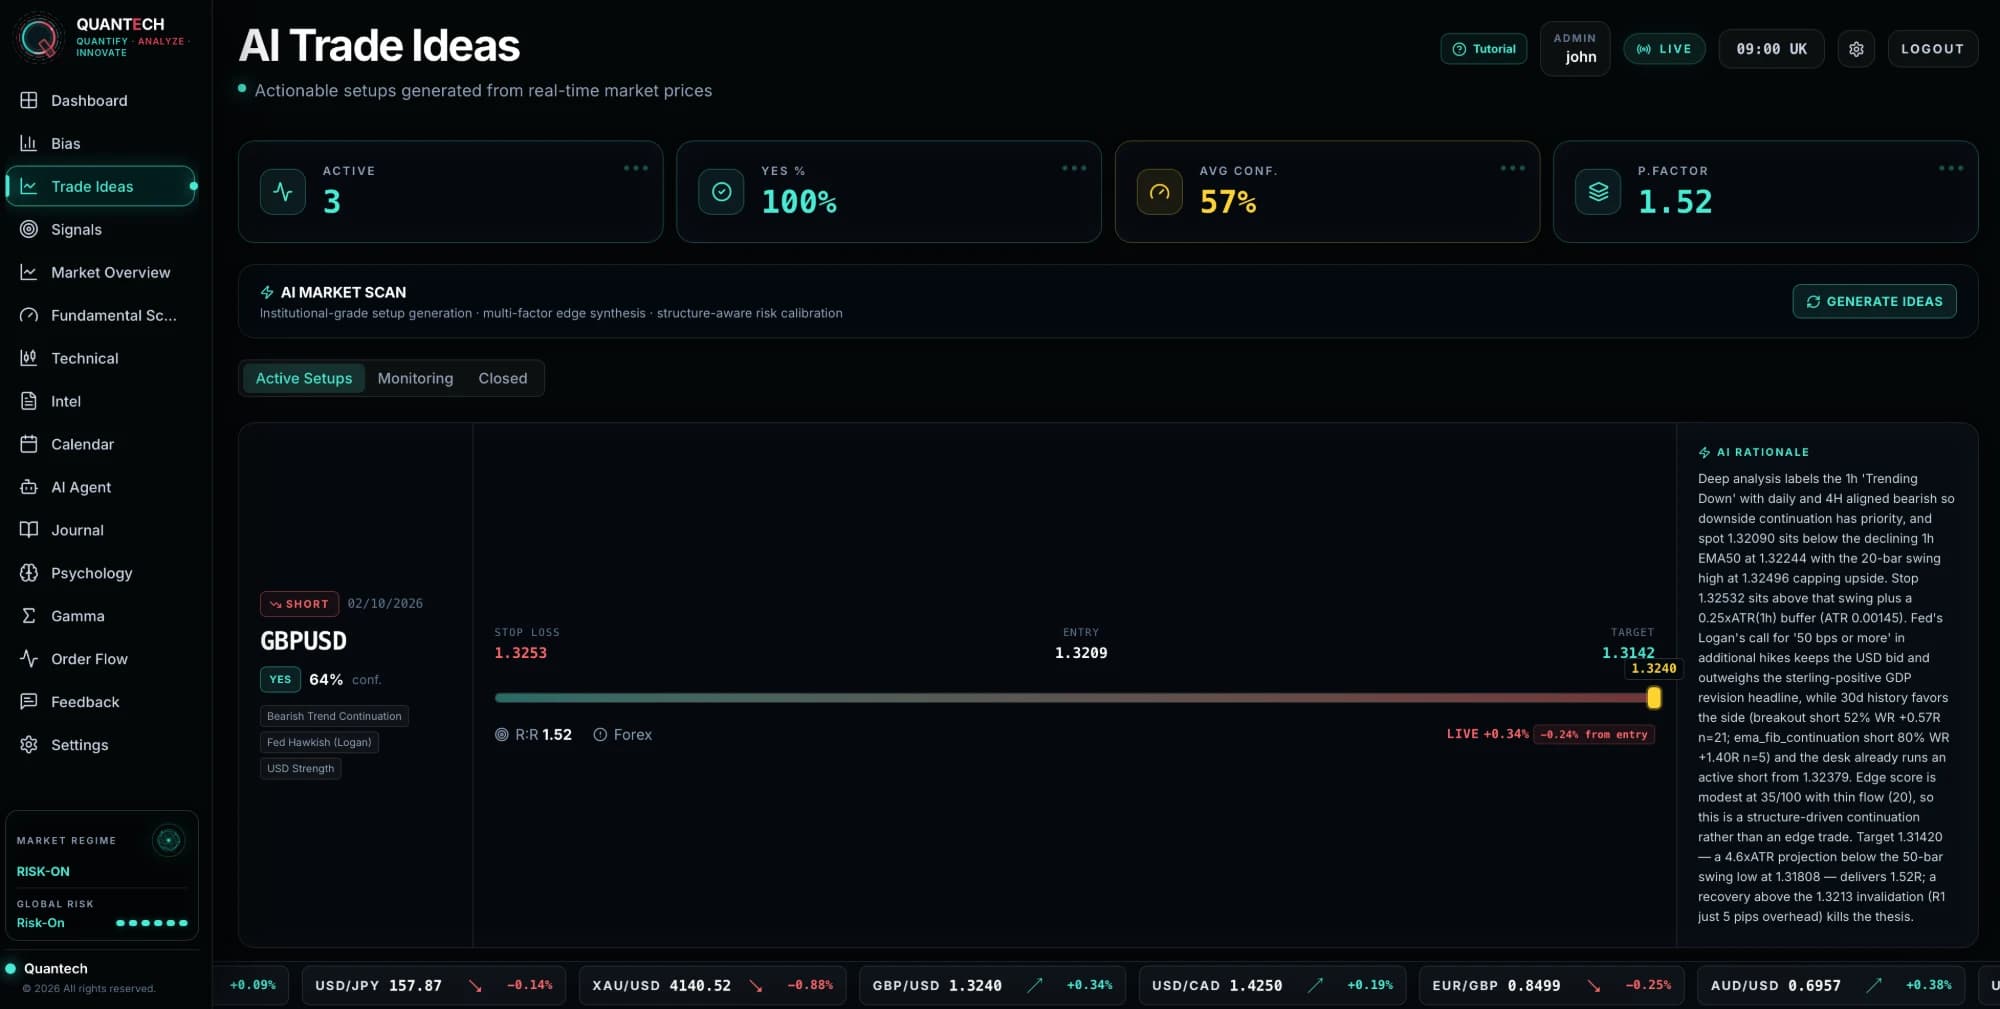Click the GBP/USD 1.3240 ticker item
Screen dimensions: 2000x1009
992,985
